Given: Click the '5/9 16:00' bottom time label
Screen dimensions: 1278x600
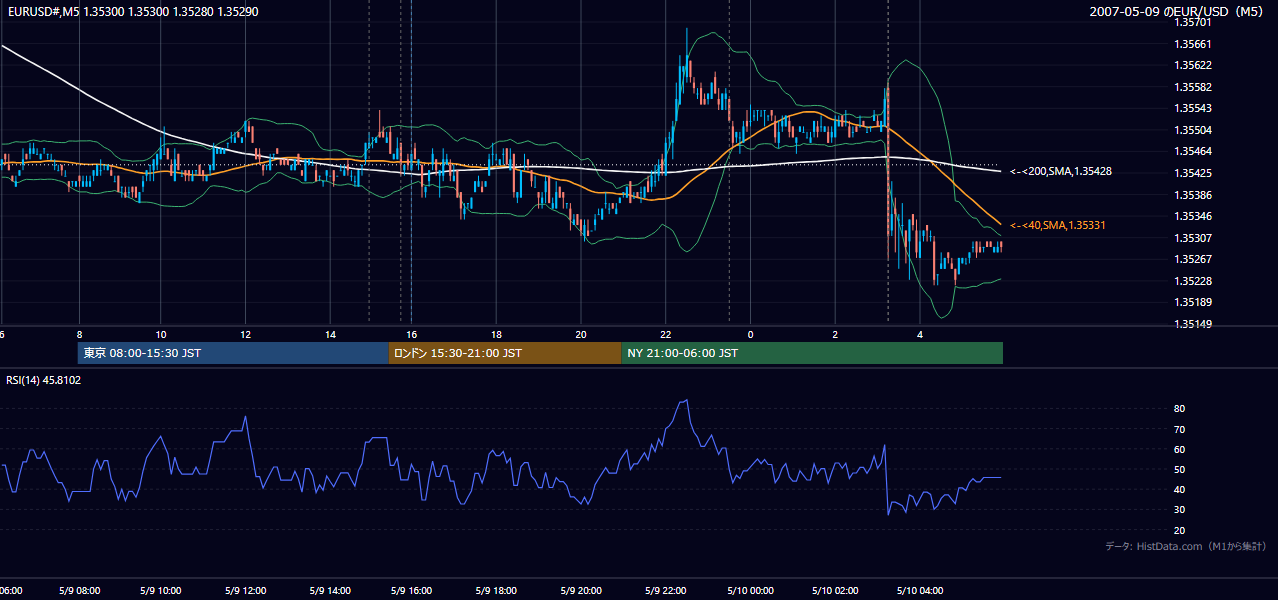Looking at the screenshot, I should pos(413,591).
